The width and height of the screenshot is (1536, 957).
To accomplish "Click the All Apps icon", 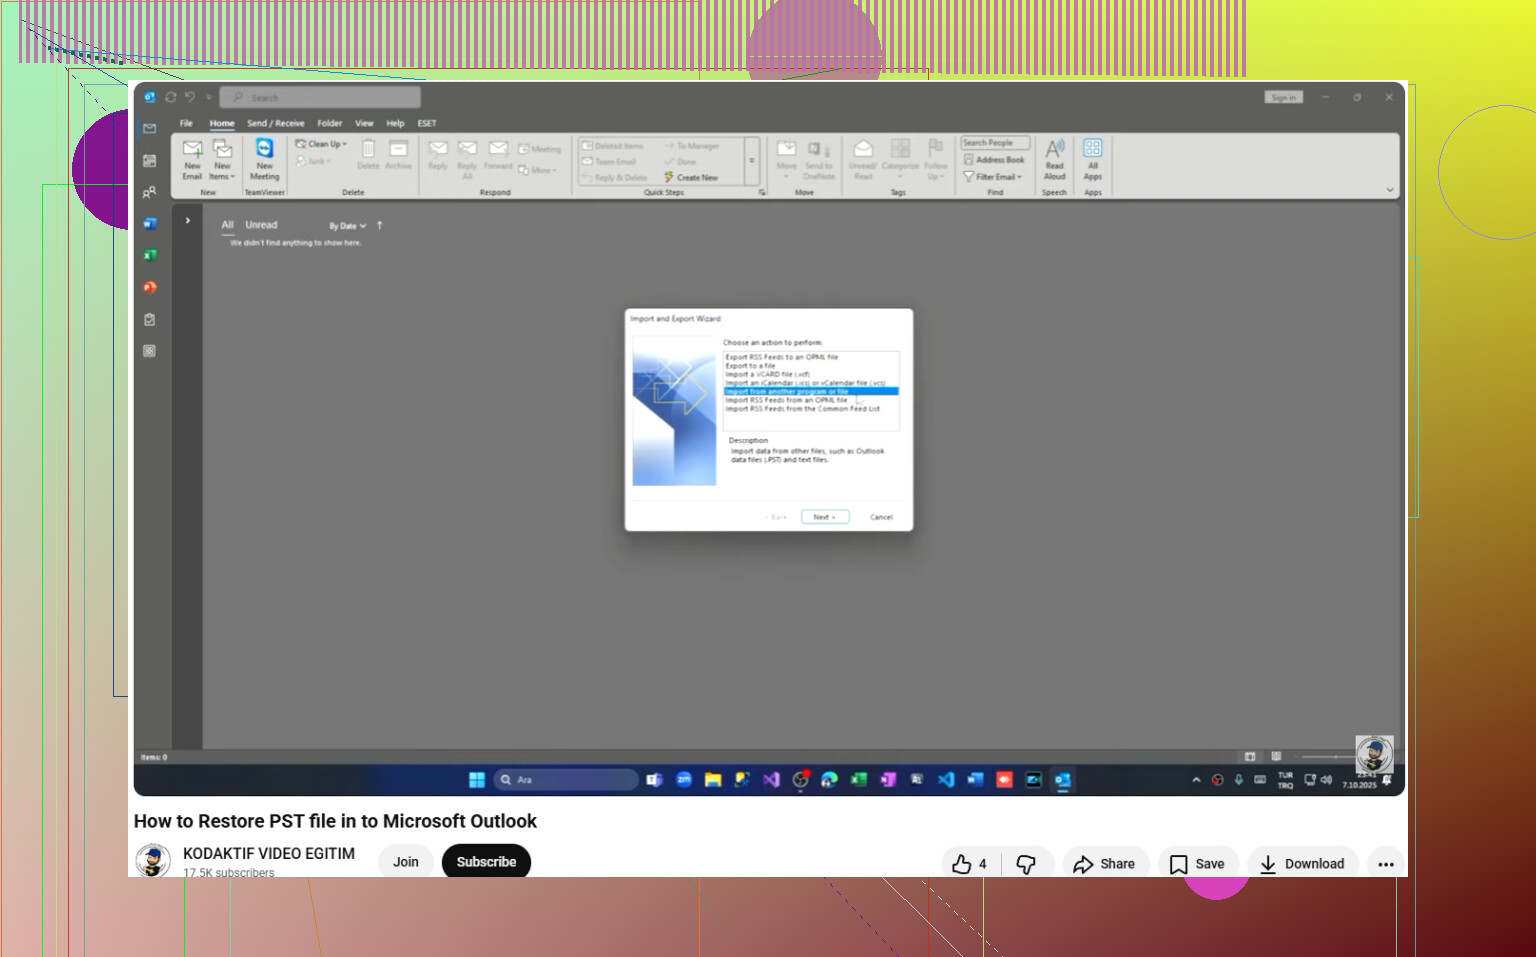I will (1093, 159).
